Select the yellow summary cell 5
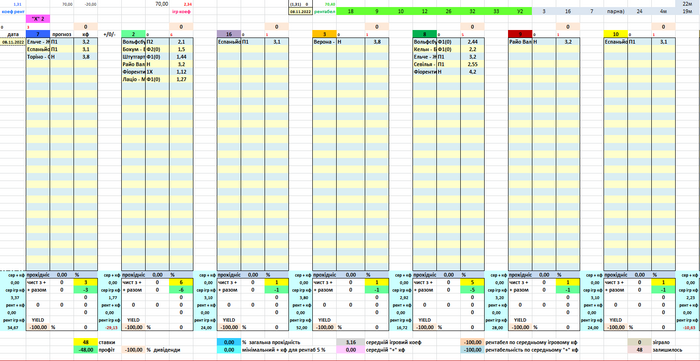This screenshot has height=361, width=700. tap(472, 282)
